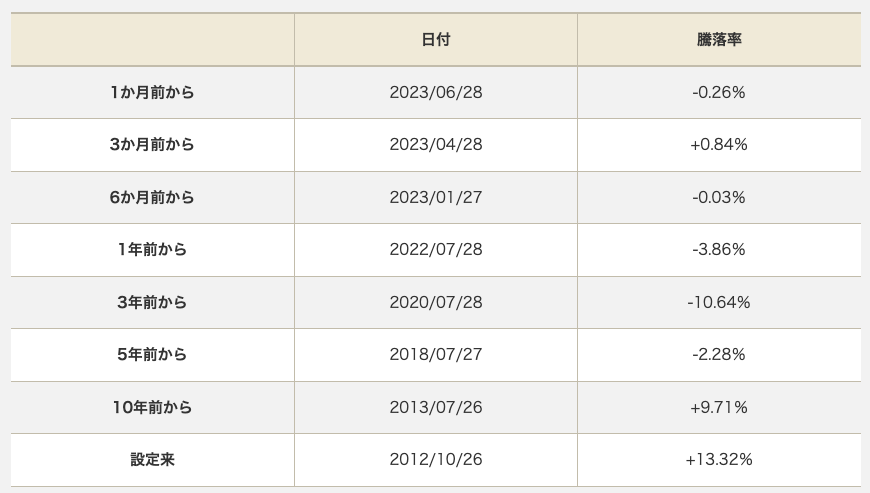Select the 3か月前から row label
The width and height of the screenshot is (870, 493).
(152, 145)
